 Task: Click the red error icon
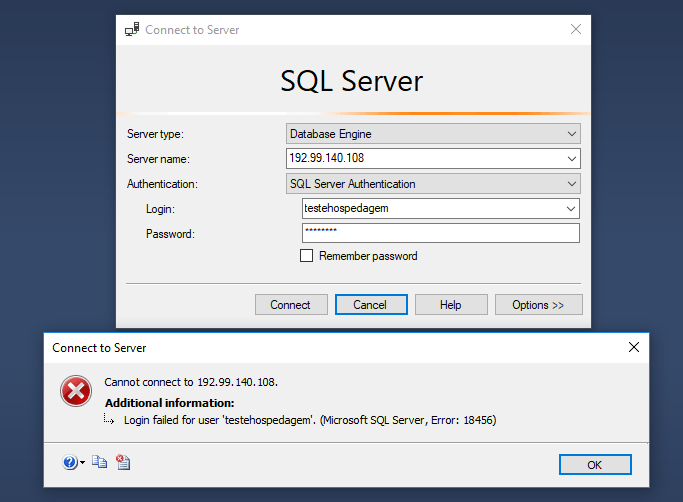tap(76, 391)
